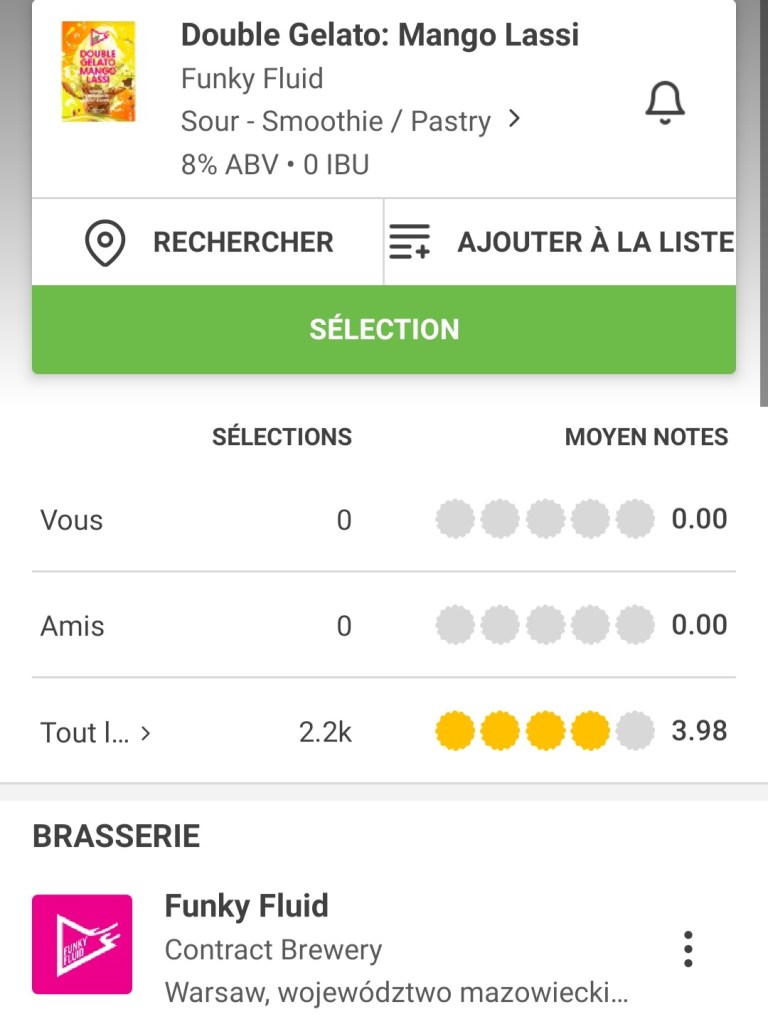Select the Amis row label
The image size is (768, 1024).
click(x=72, y=626)
